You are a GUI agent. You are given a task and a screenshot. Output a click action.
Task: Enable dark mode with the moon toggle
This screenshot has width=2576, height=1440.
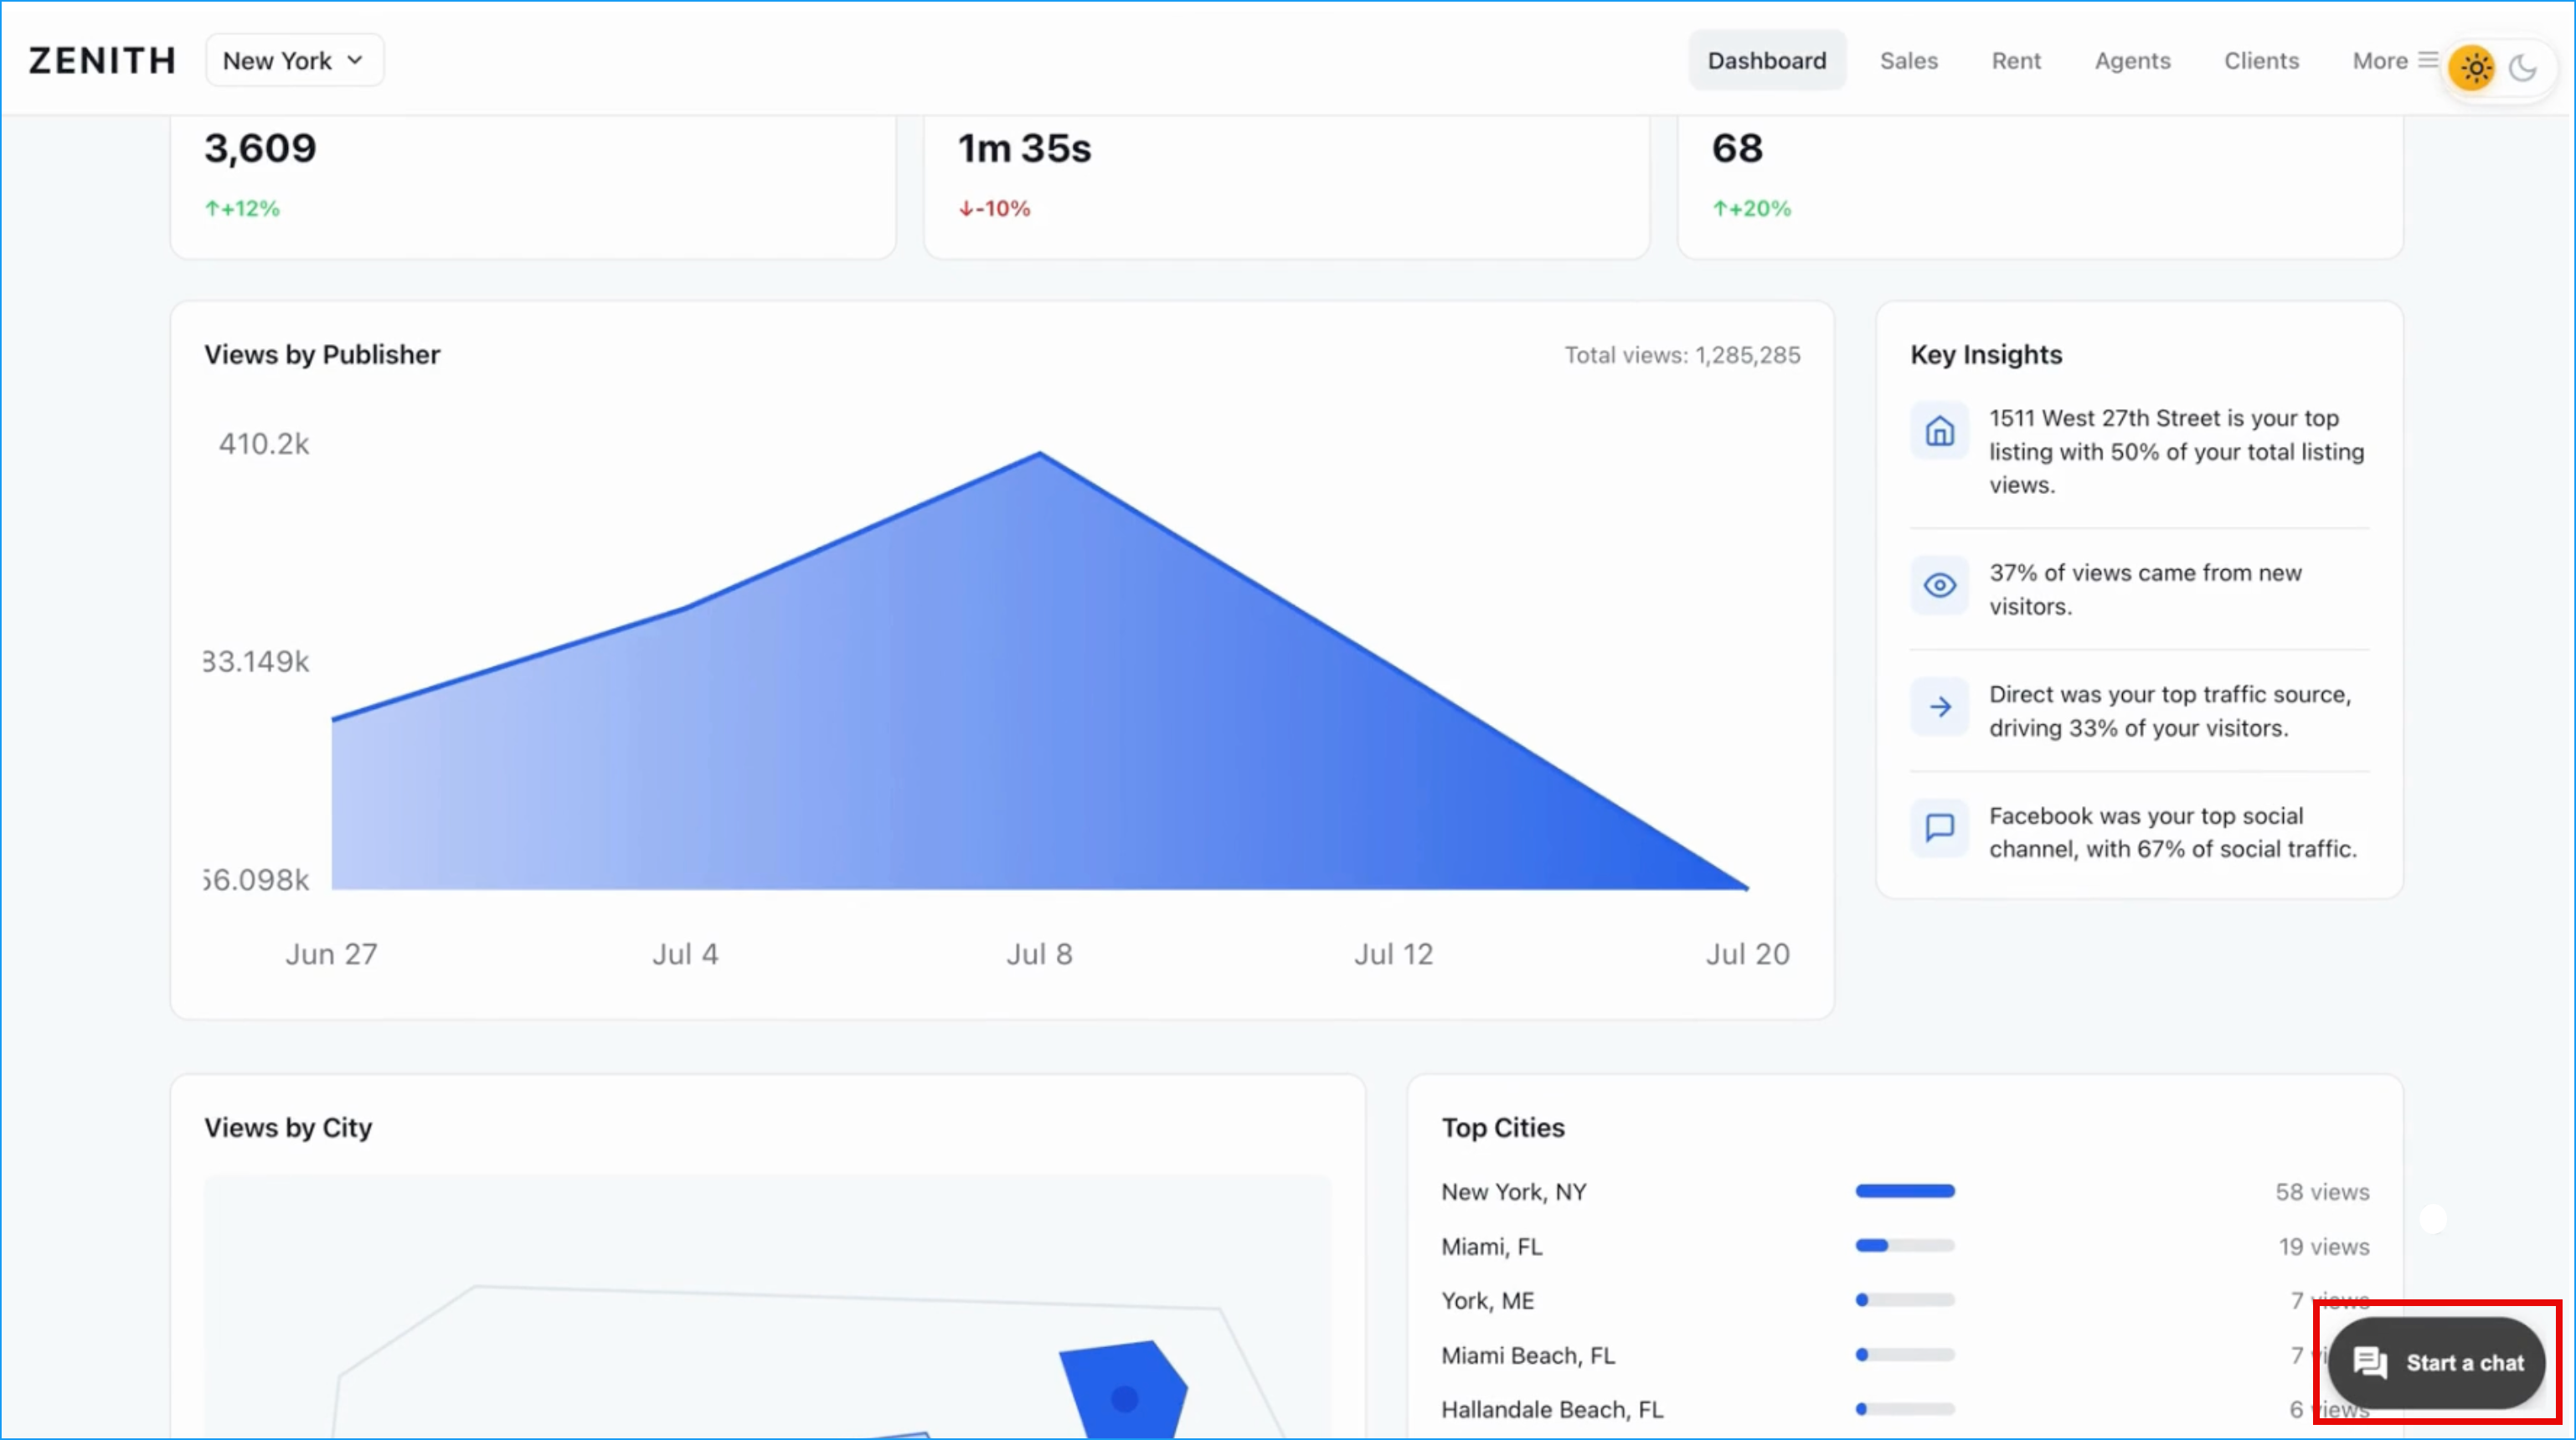(x=2523, y=67)
